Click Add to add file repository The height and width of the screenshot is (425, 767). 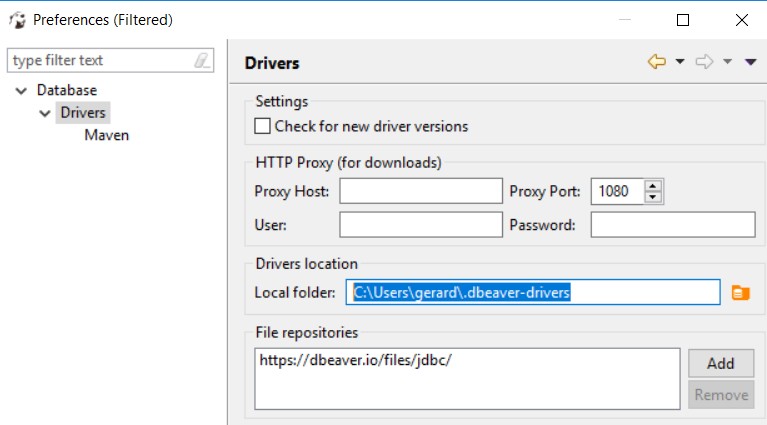(720, 363)
